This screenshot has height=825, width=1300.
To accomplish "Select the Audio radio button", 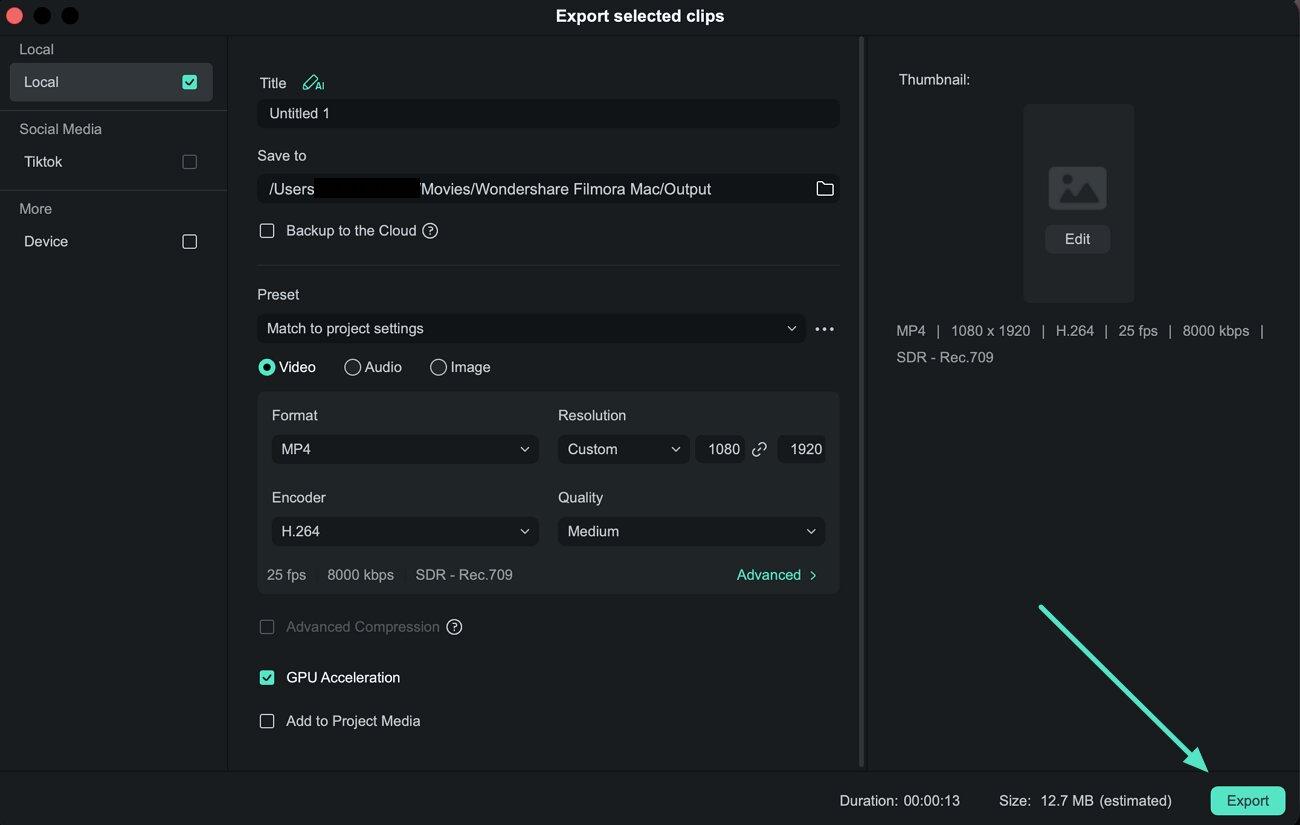I will pyautogui.click(x=352, y=368).
